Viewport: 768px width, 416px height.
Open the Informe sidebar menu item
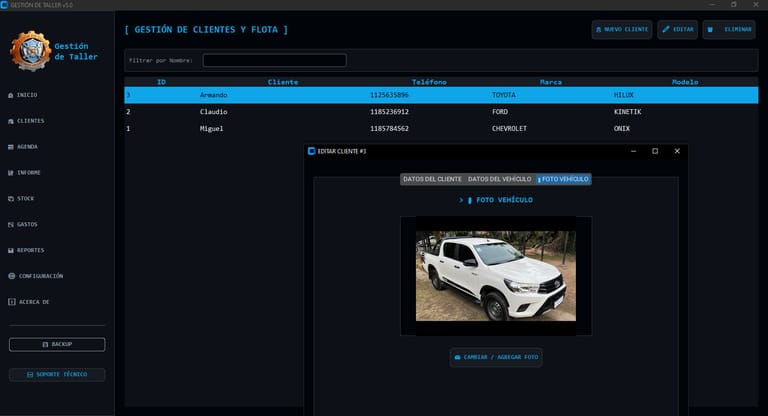coord(28,173)
